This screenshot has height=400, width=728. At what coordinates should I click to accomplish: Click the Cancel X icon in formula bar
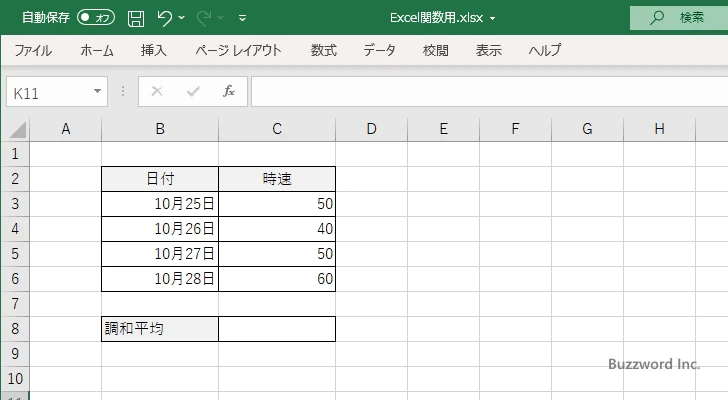(x=157, y=91)
